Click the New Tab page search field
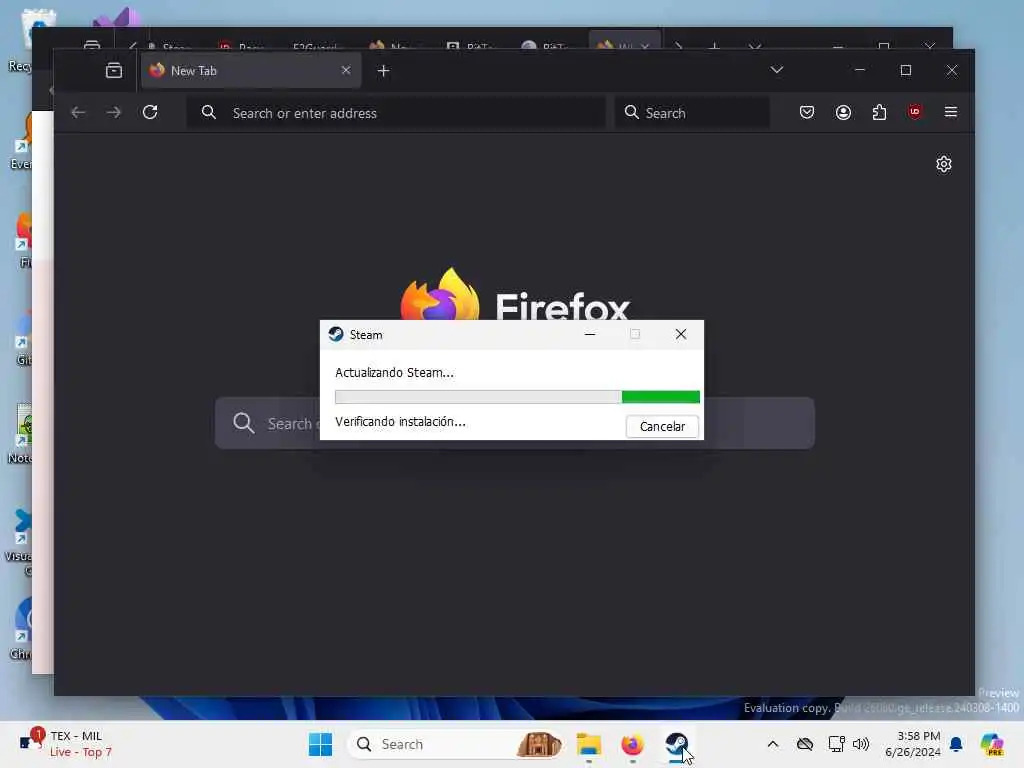Viewport: 1024px width, 768px height. 515,423
